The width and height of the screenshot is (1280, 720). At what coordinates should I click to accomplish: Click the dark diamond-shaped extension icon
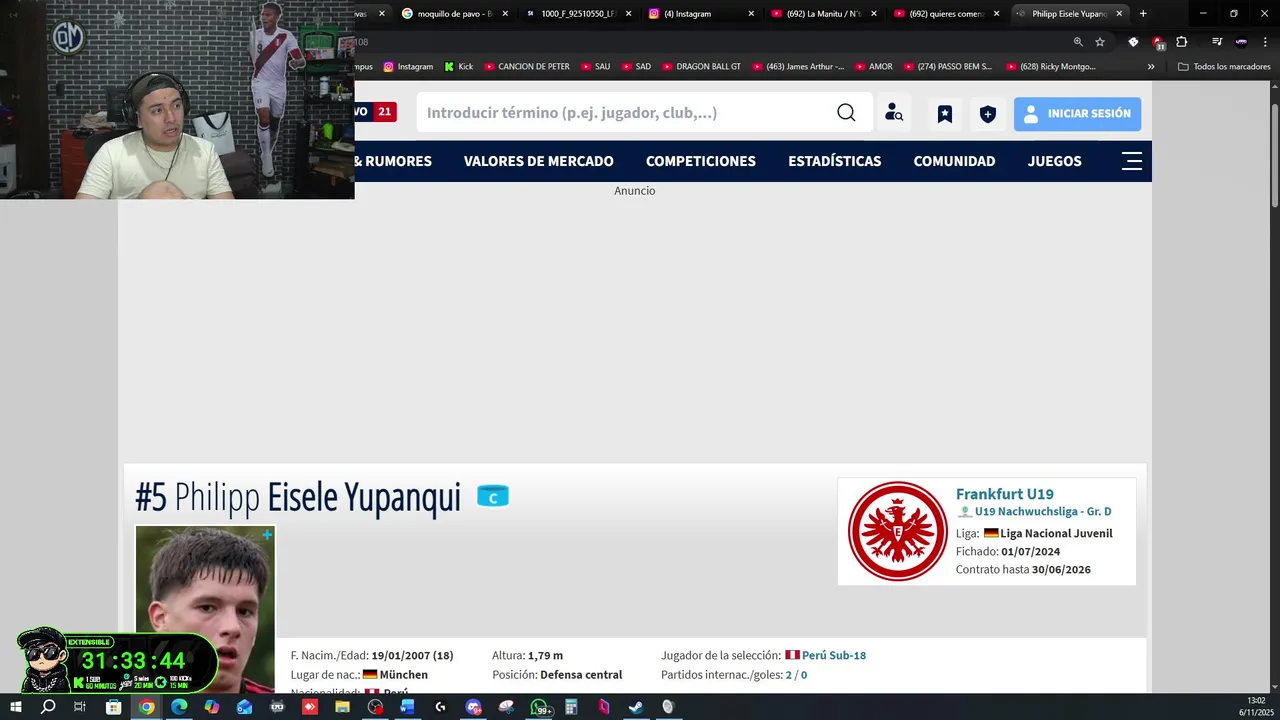coord(1133,42)
